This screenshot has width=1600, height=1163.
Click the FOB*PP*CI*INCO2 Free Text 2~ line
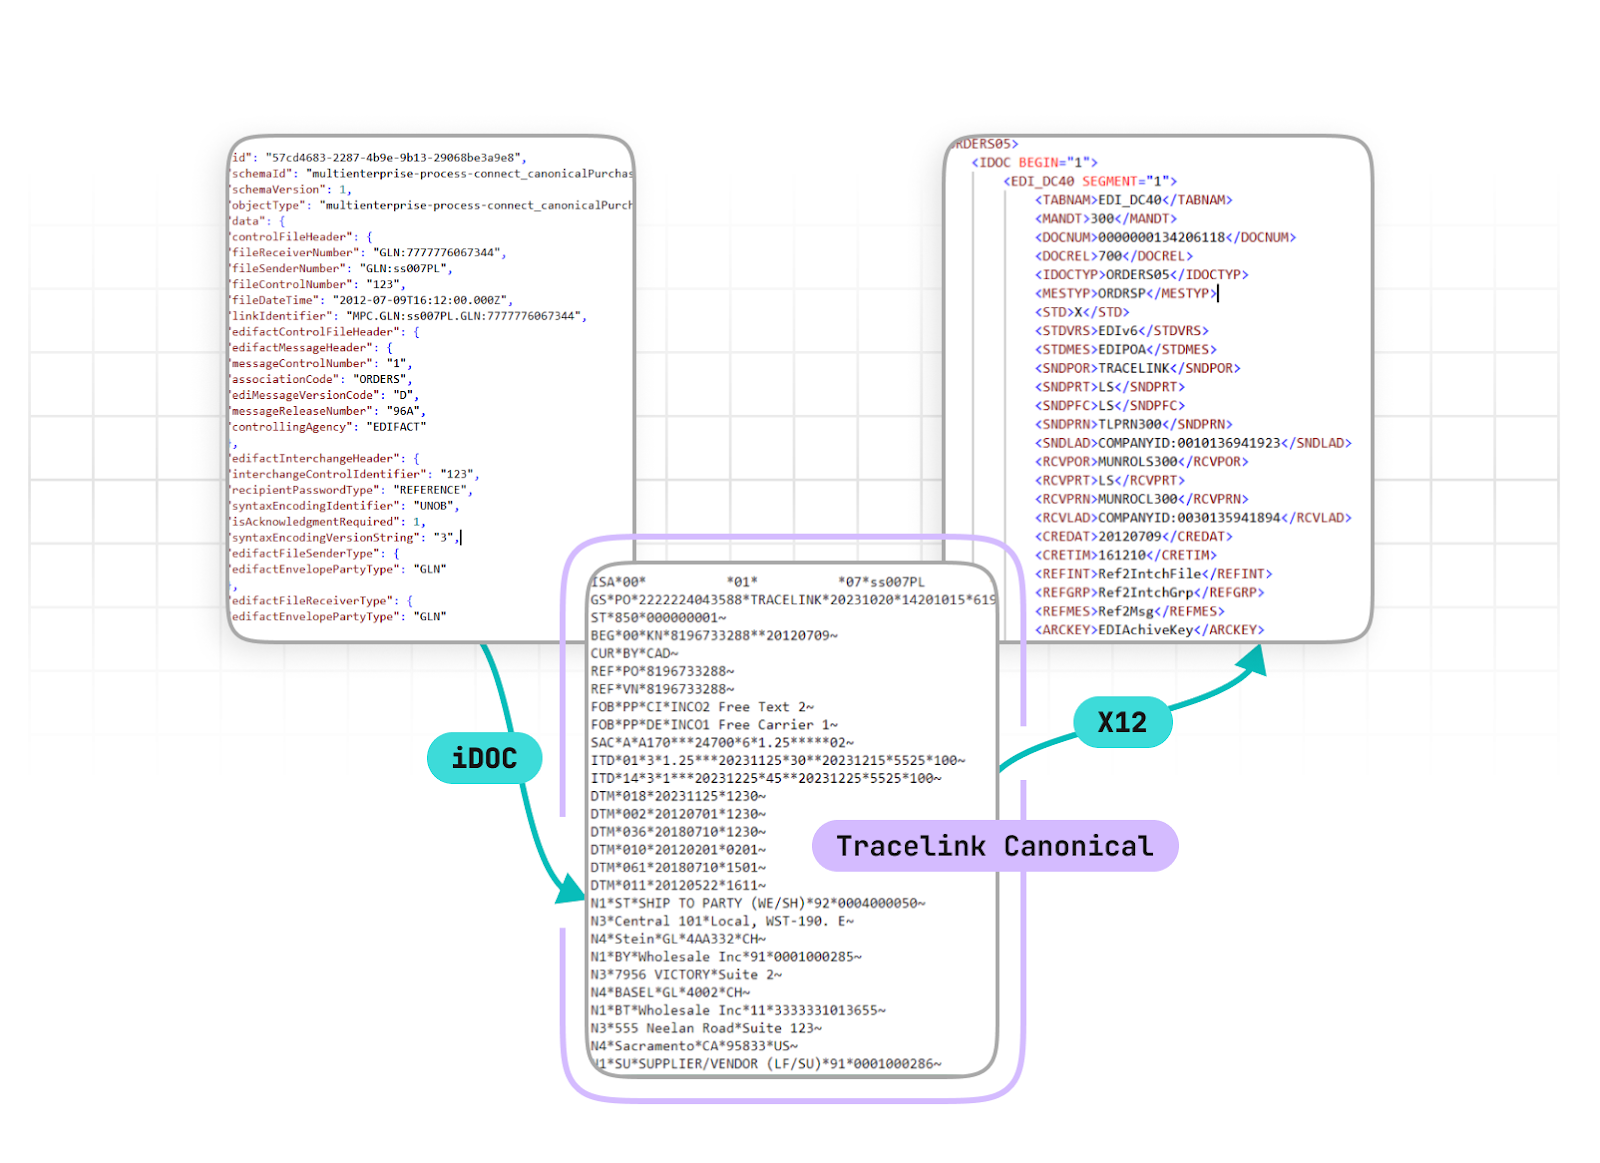tap(702, 707)
